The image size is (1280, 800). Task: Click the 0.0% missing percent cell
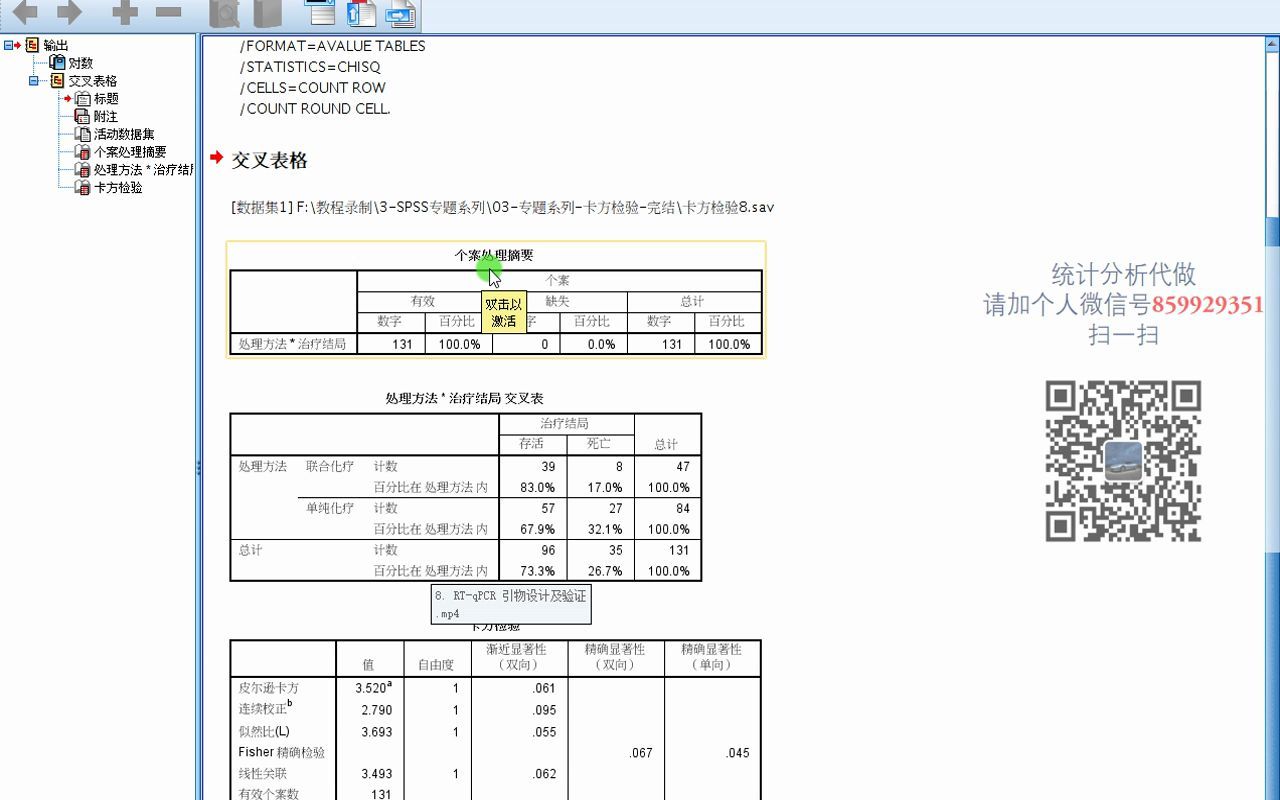point(594,344)
